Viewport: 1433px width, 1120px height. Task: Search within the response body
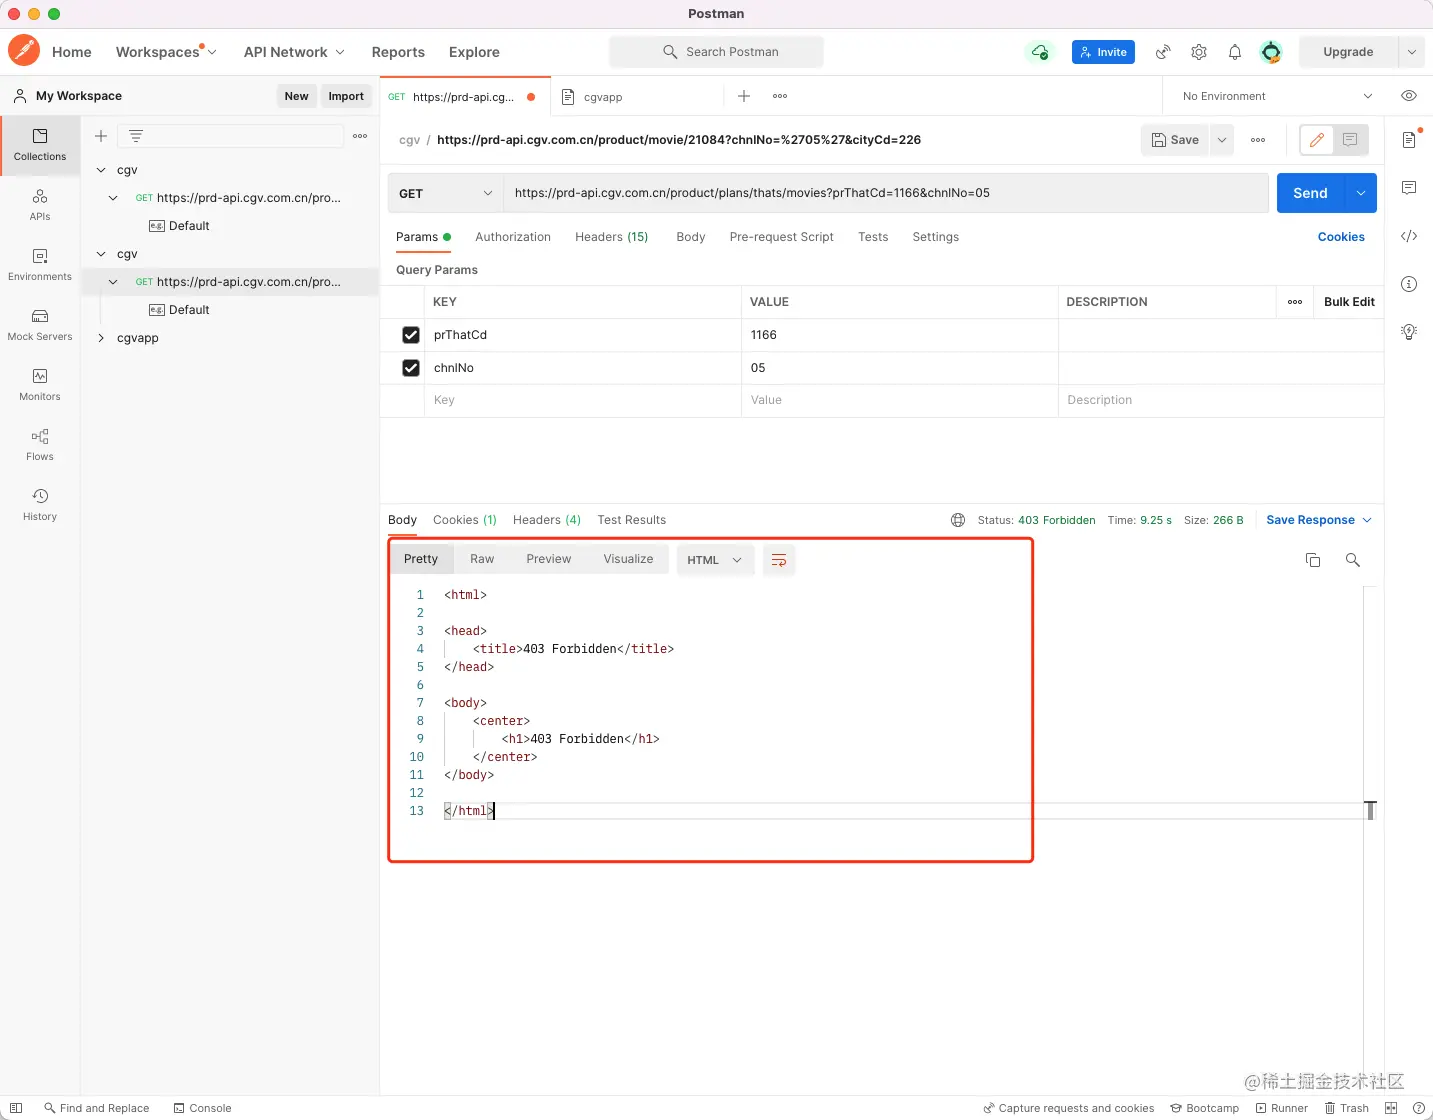(x=1353, y=560)
